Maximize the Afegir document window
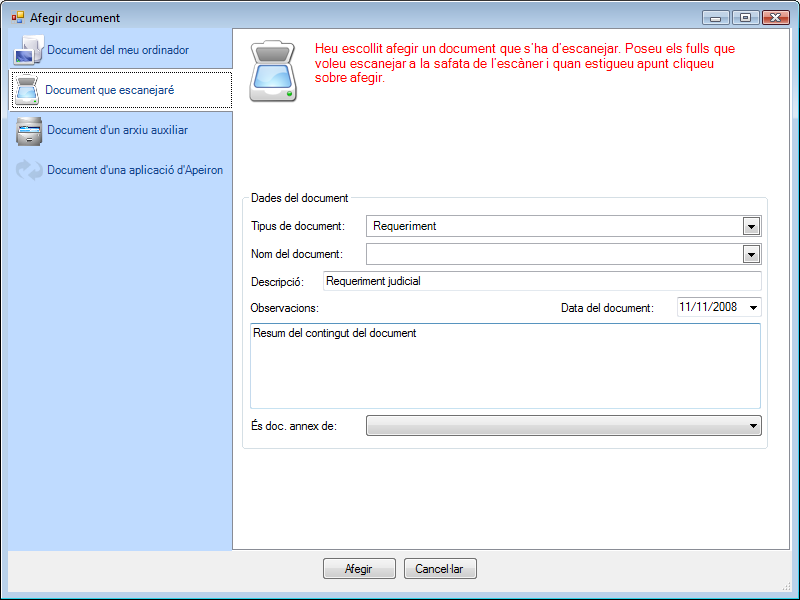Viewport: 800px width, 600px height. pyautogui.click(x=745, y=18)
